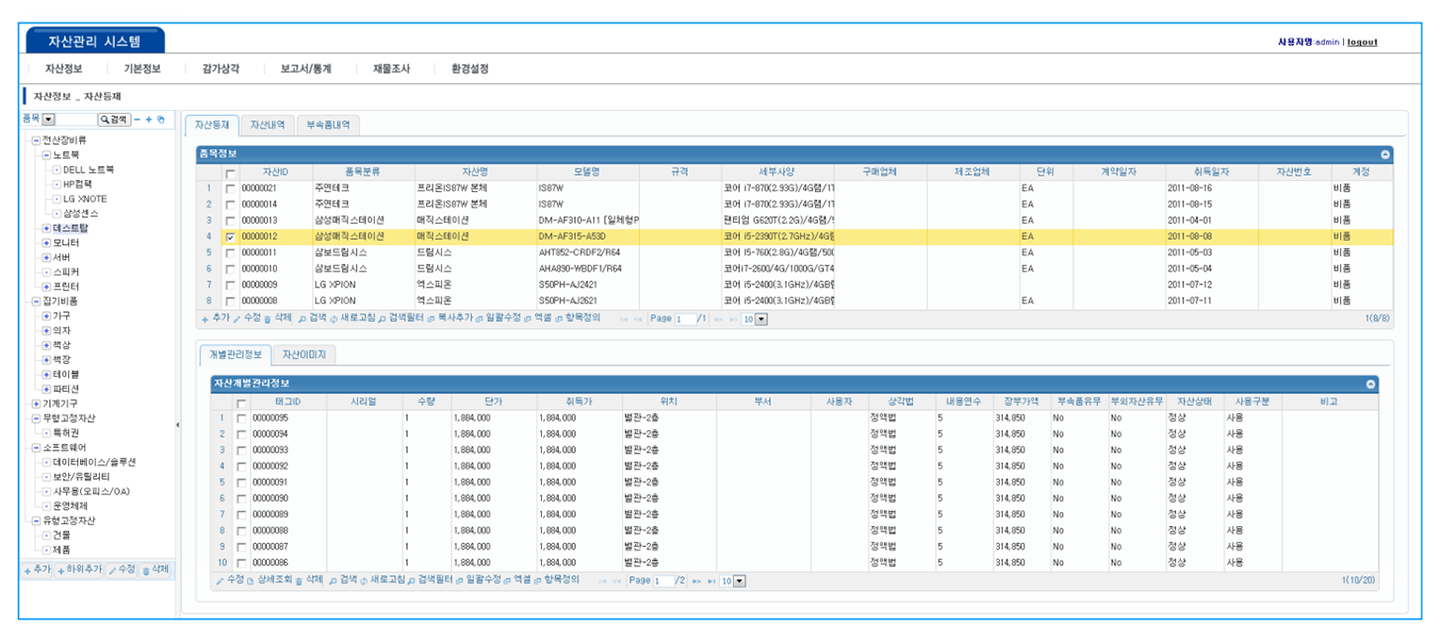The width and height of the screenshot is (1440, 638).
Task: Uncheck the checkbox for asset 00000012
Action: [x=231, y=237]
